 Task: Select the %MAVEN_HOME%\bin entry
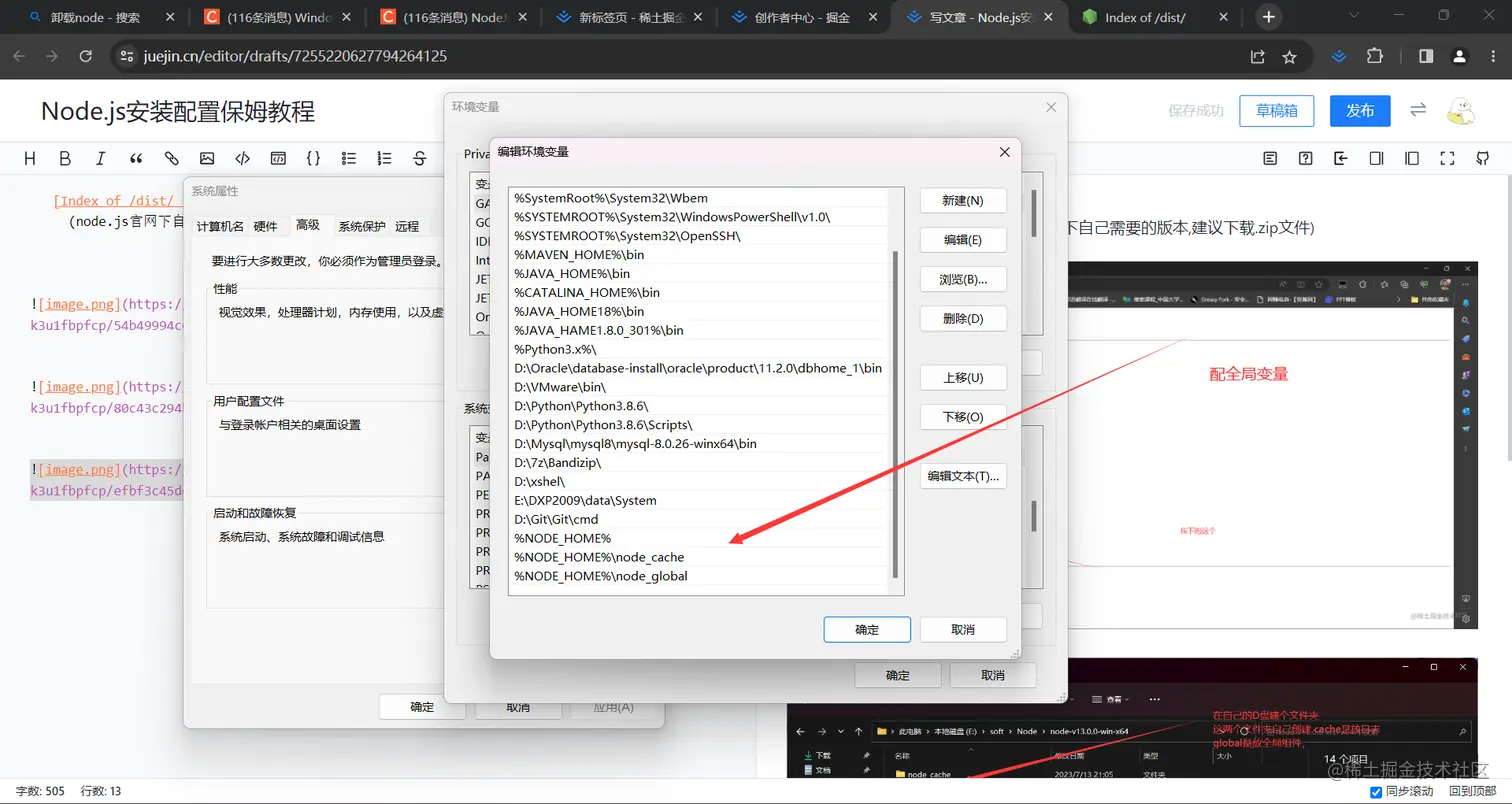[x=697, y=255]
